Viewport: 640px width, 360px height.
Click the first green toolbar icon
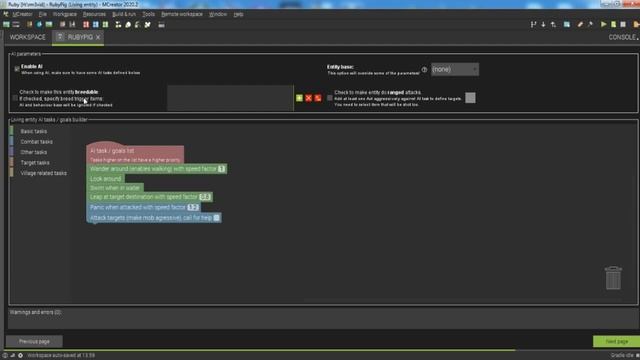(6, 25)
